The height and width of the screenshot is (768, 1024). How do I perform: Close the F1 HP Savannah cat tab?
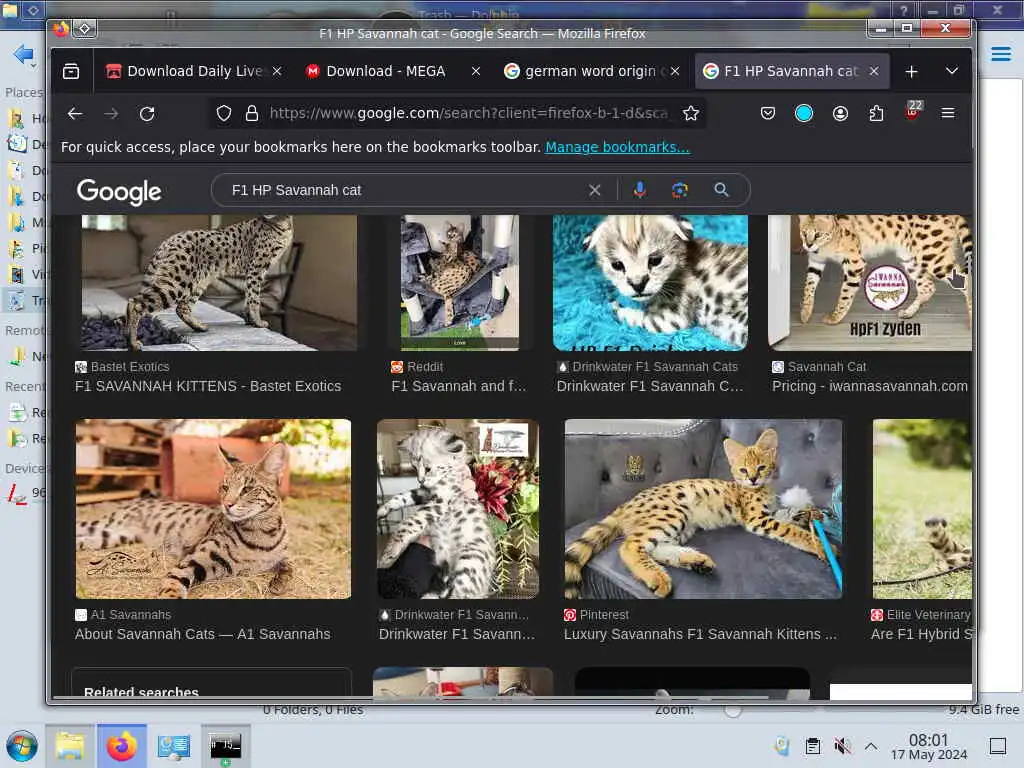coord(874,71)
